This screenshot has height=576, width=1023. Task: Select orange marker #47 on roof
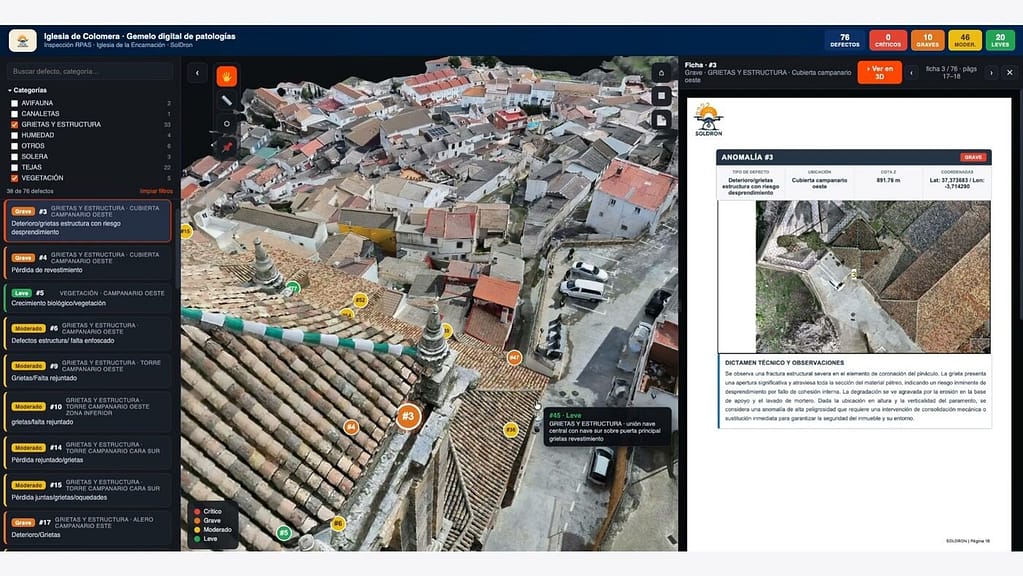point(514,357)
